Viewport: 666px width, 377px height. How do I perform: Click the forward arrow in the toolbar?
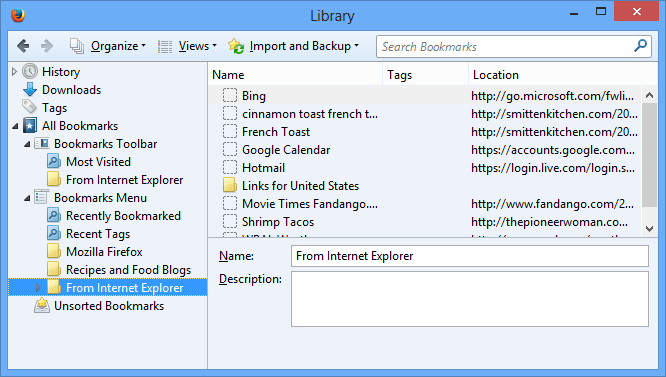(x=47, y=46)
